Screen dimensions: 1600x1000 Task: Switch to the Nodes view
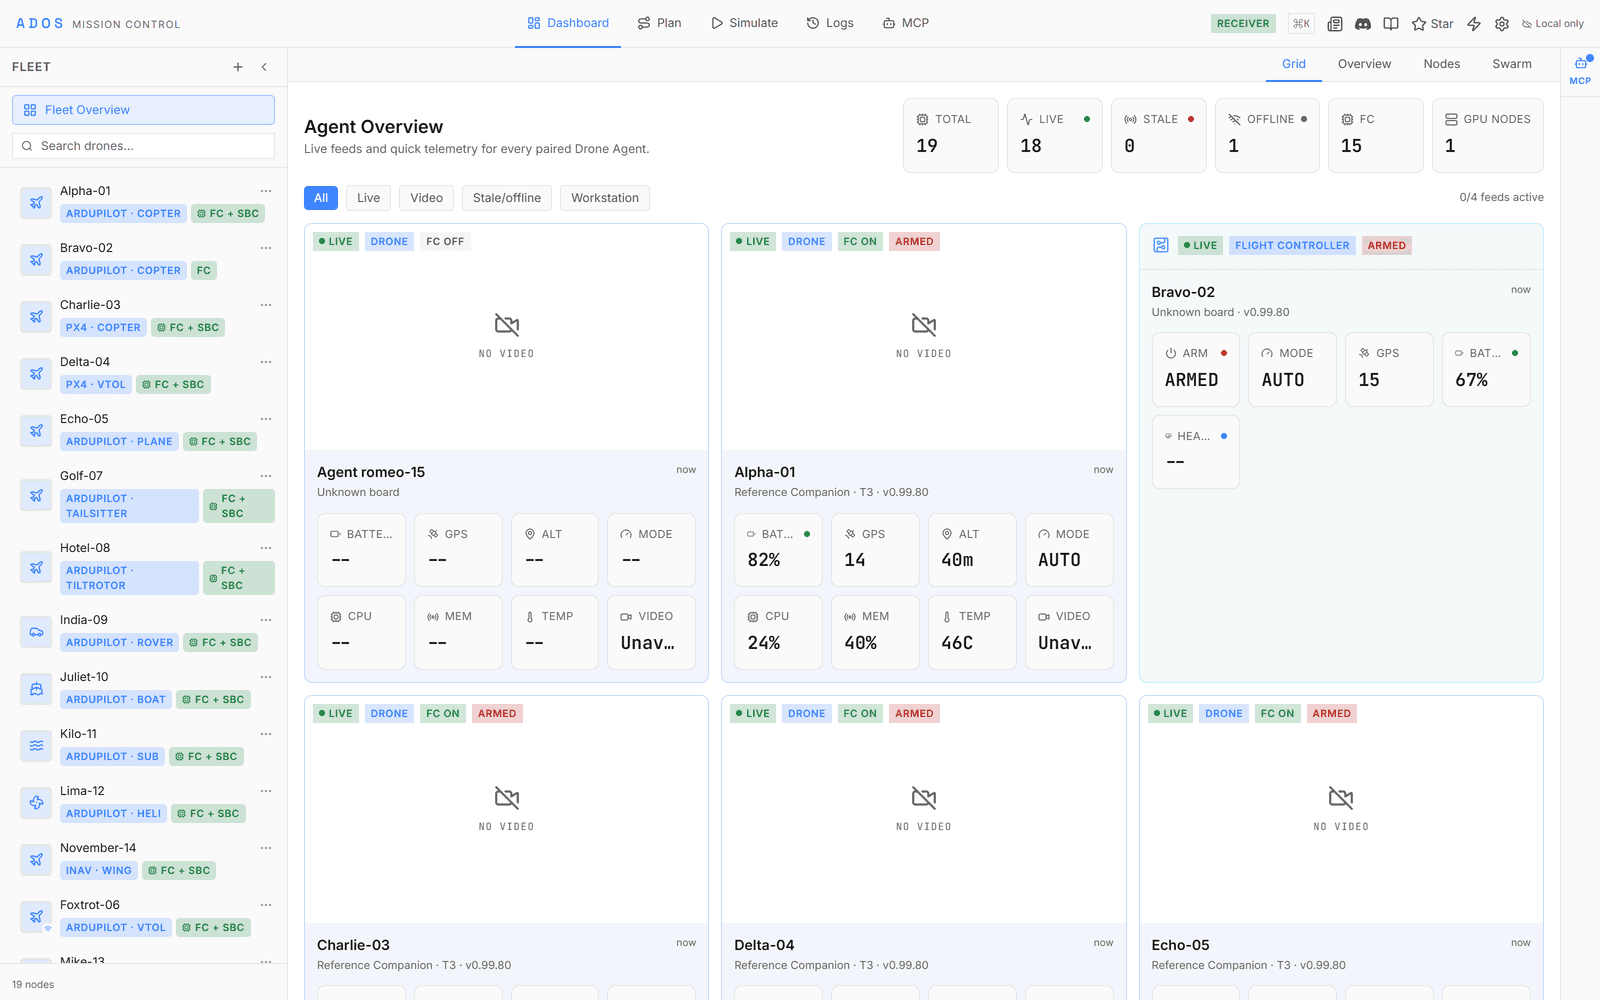tap(1442, 64)
